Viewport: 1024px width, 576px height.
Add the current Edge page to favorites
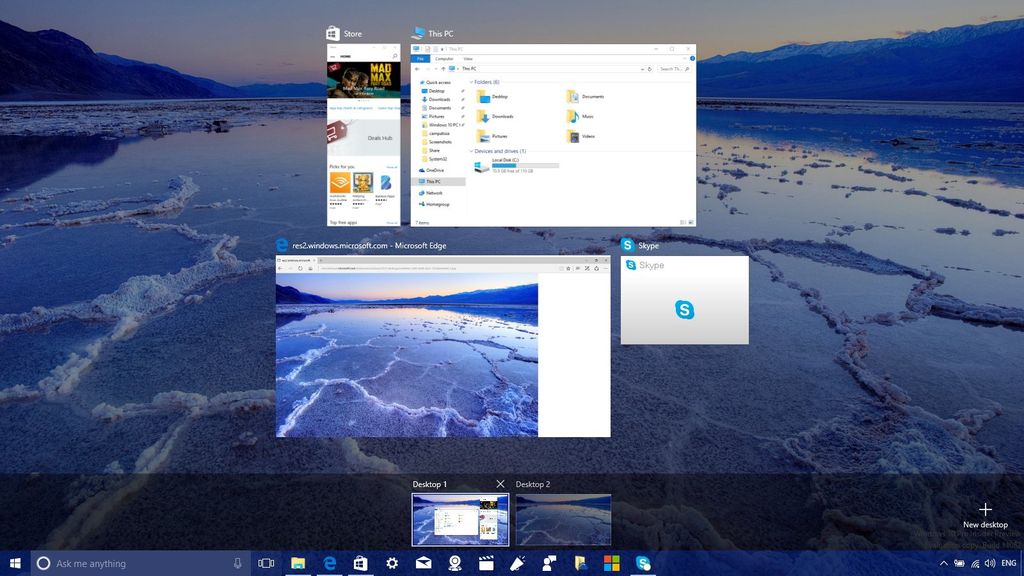569,268
